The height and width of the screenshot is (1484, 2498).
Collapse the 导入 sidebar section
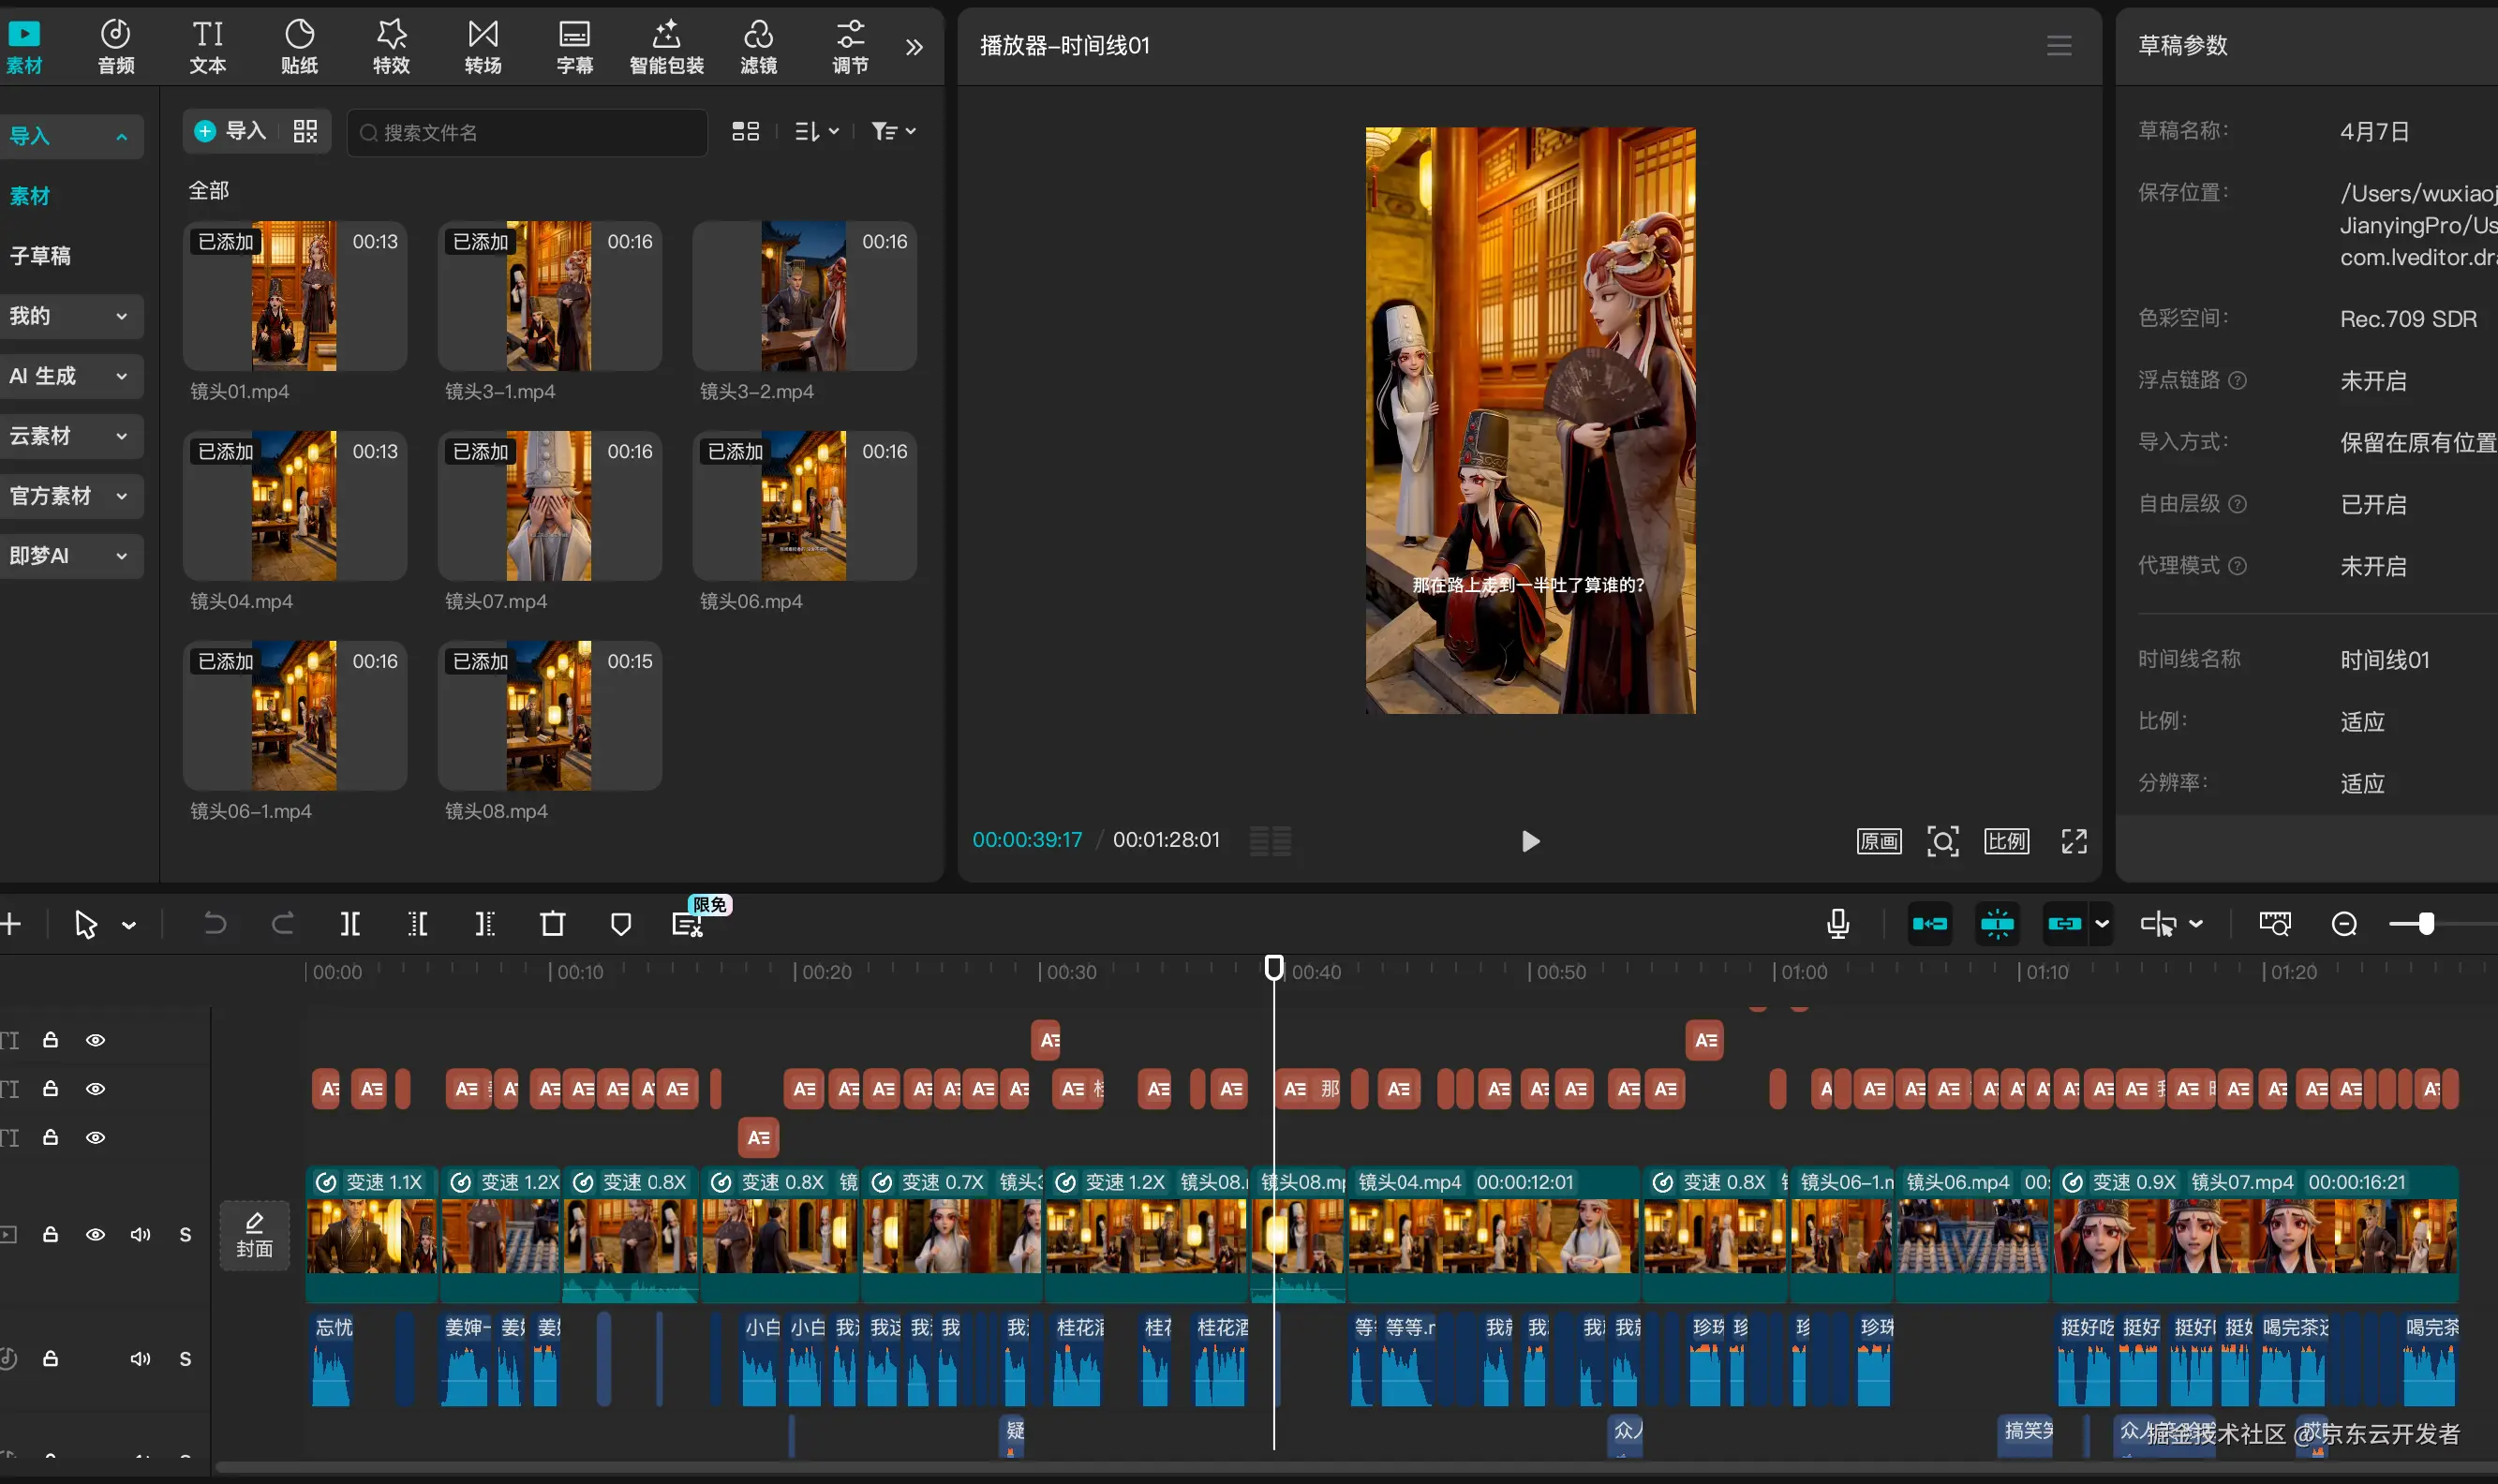(122, 137)
